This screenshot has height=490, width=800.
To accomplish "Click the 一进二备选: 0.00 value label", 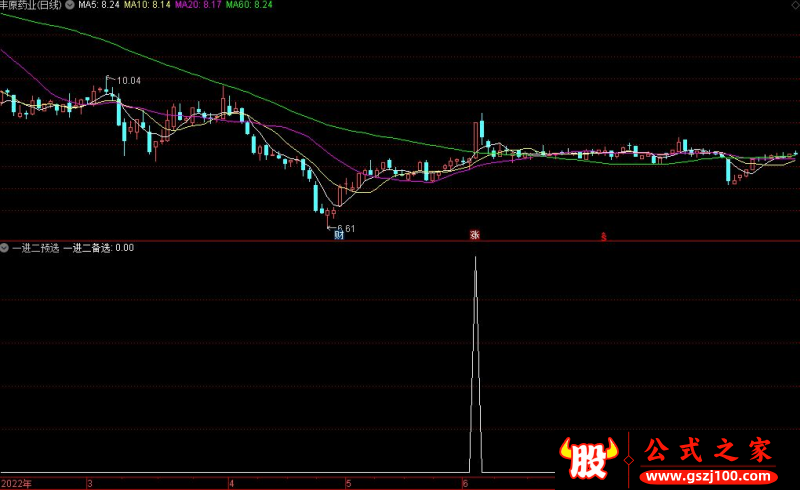I will point(99,248).
